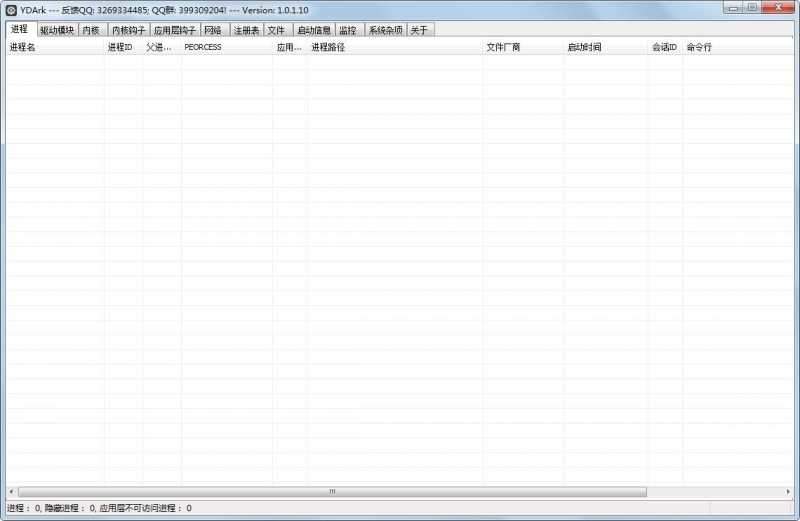This screenshot has height=521, width=800.
Task: Select the 内核钩子 tab
Action: coord(128,30)
